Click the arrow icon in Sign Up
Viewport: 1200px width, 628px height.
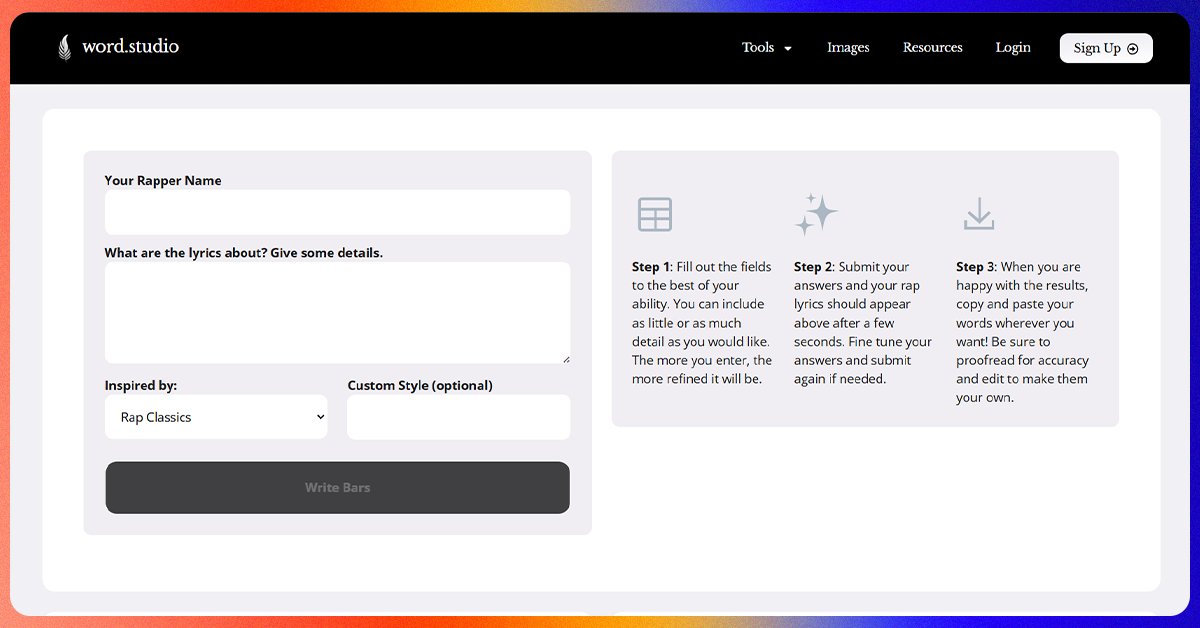point(1133,49)
